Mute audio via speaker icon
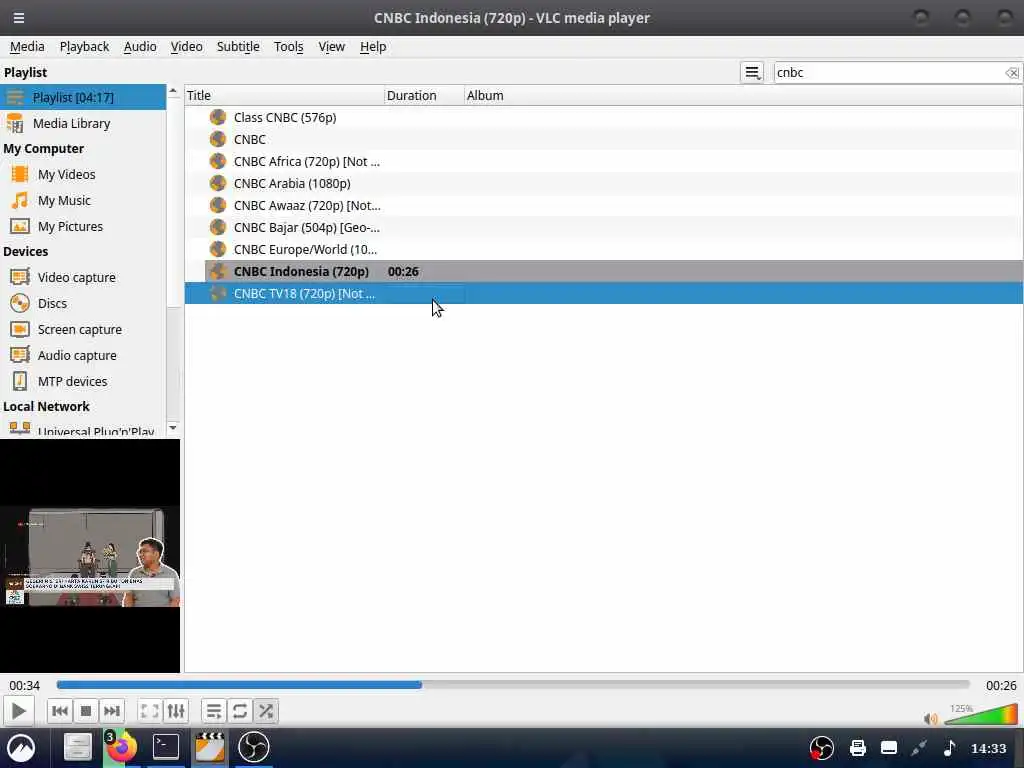 [x=931, y=719]
